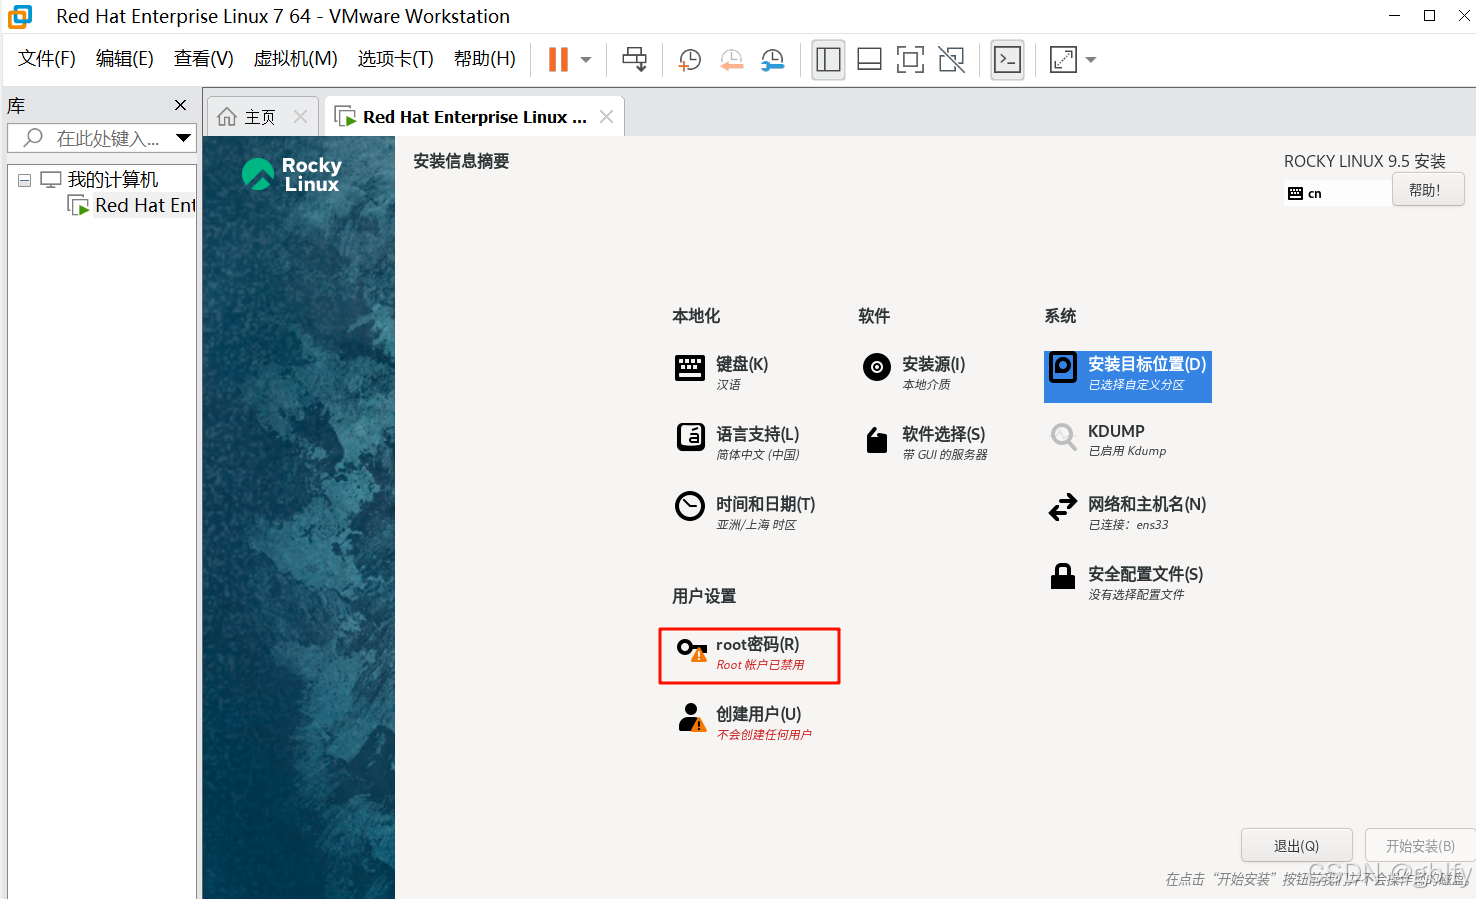The image size is (1476, 899).
Task: Click the 帮助! help button
Action: click(x=1428, y=190)
